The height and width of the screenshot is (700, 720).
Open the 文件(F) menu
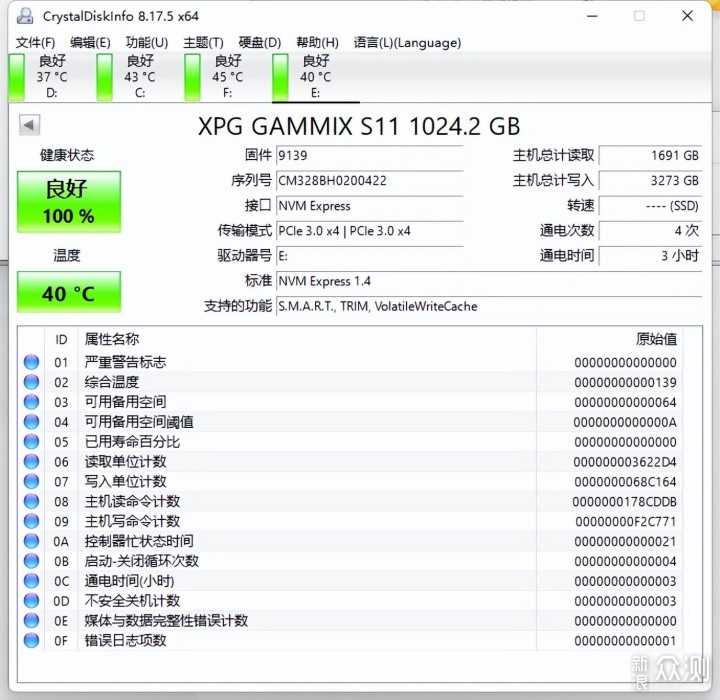pos(35,43)
